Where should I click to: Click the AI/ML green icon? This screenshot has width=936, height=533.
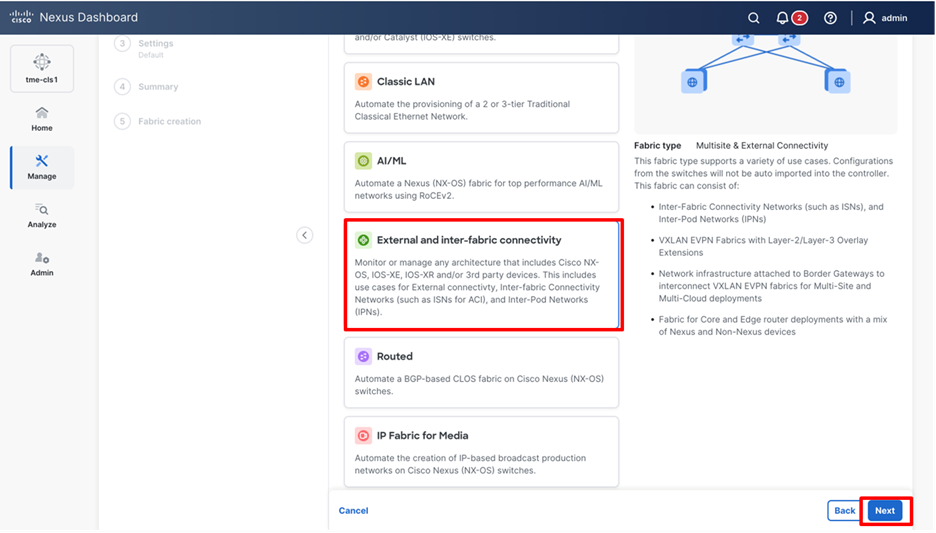pos(363,161)
